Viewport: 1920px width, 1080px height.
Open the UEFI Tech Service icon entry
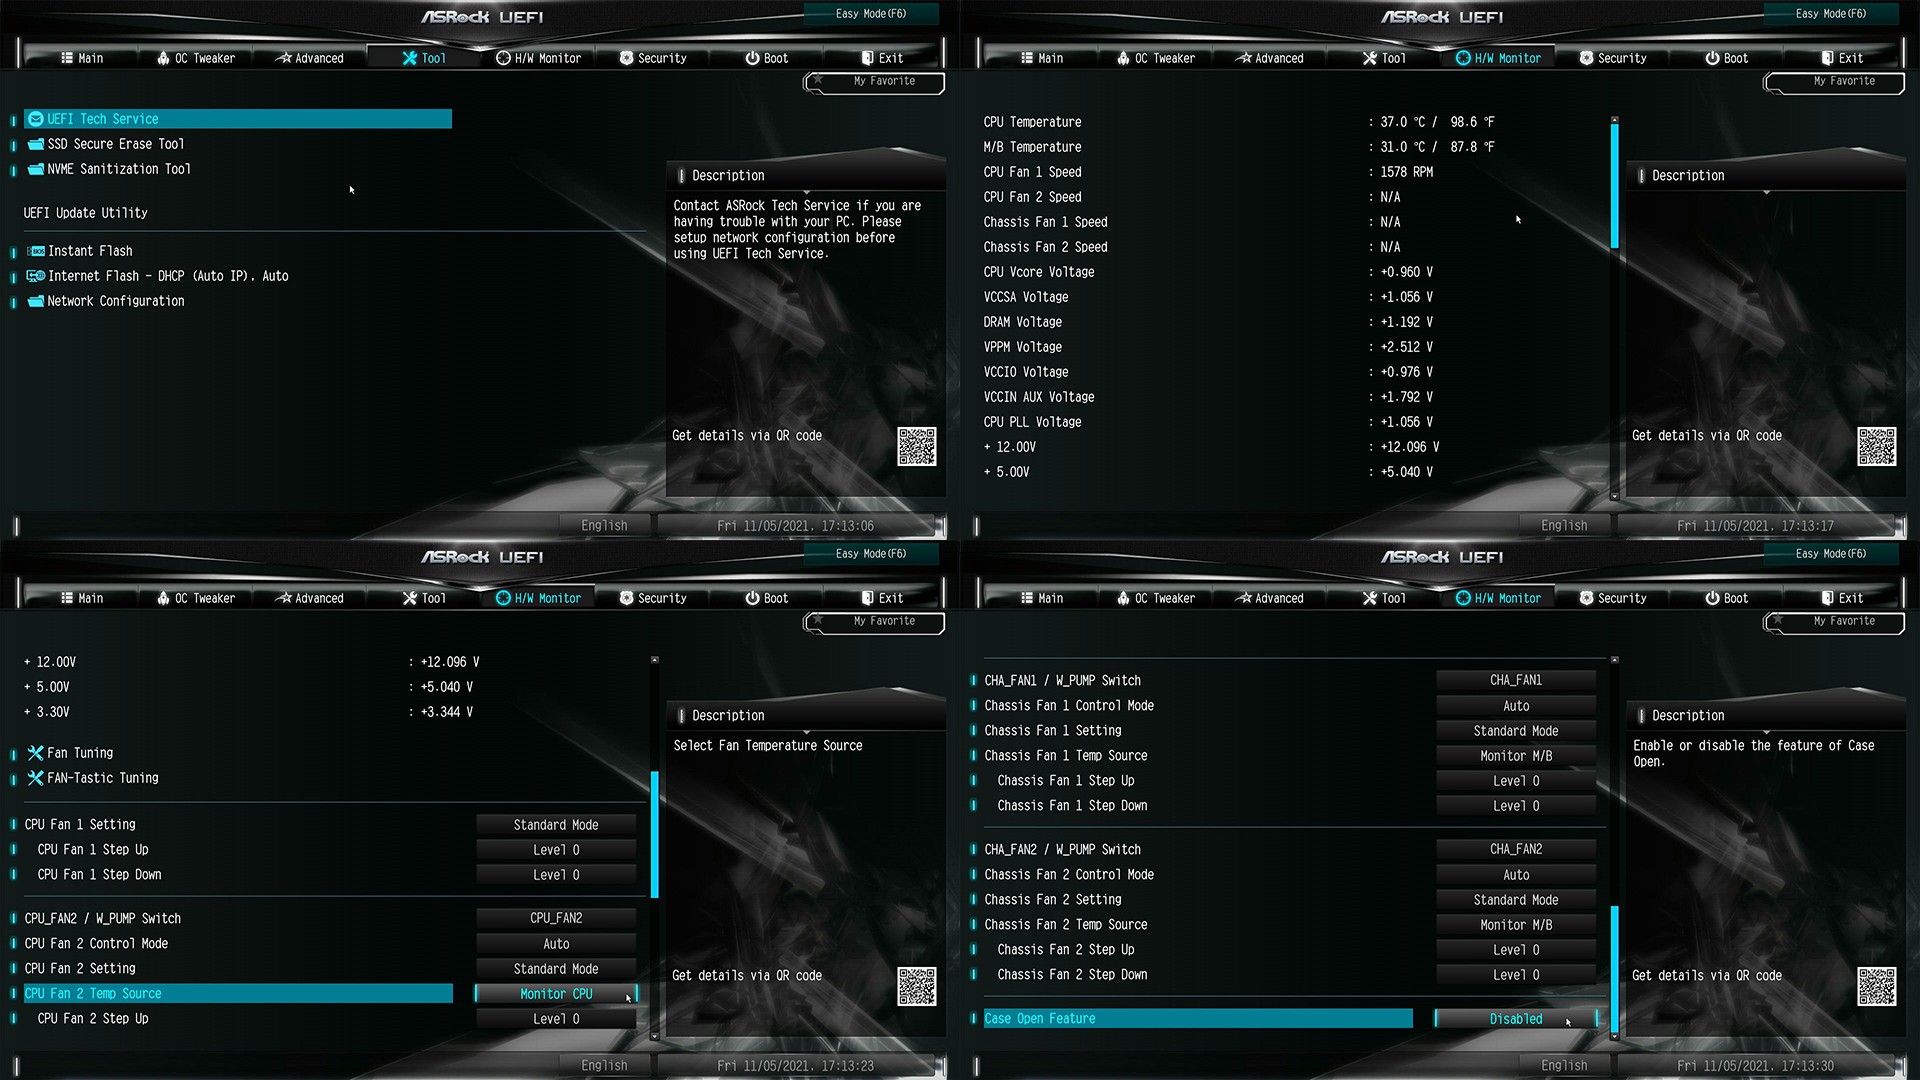pos(36,119)
